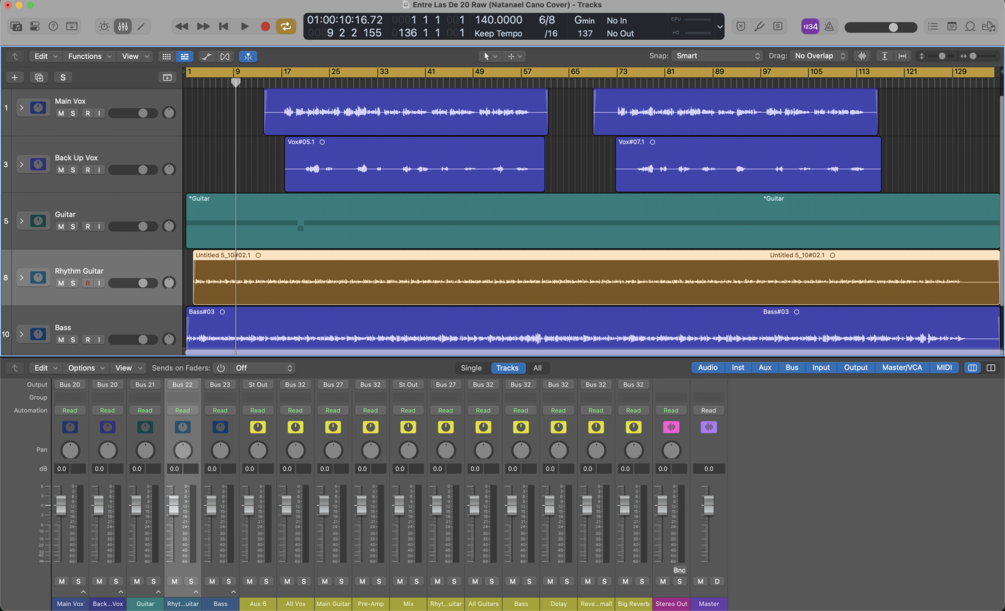Image resolution: width=1005 pixels, height=611 pixels.
Task: Open Main Vox channel Bus 20 output slot
Action: point(69,385)
